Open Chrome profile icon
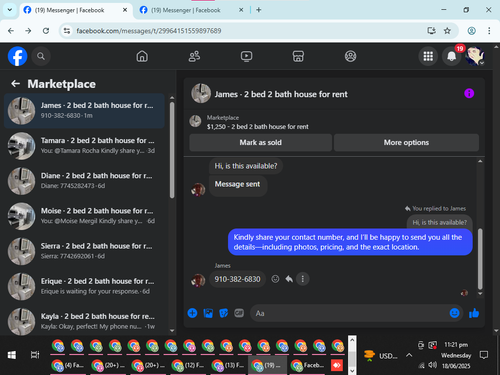 [x=471, y=31]
